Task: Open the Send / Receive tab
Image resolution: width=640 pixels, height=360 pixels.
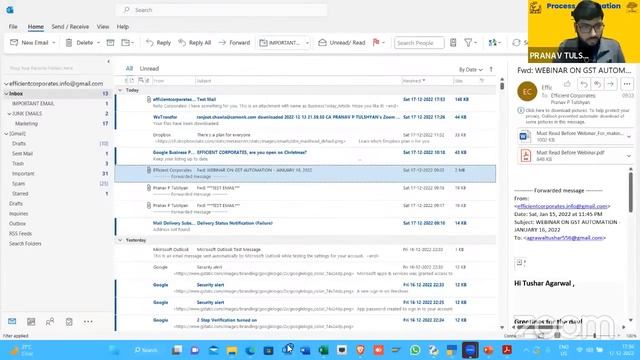Action: [x=70, y=27]
